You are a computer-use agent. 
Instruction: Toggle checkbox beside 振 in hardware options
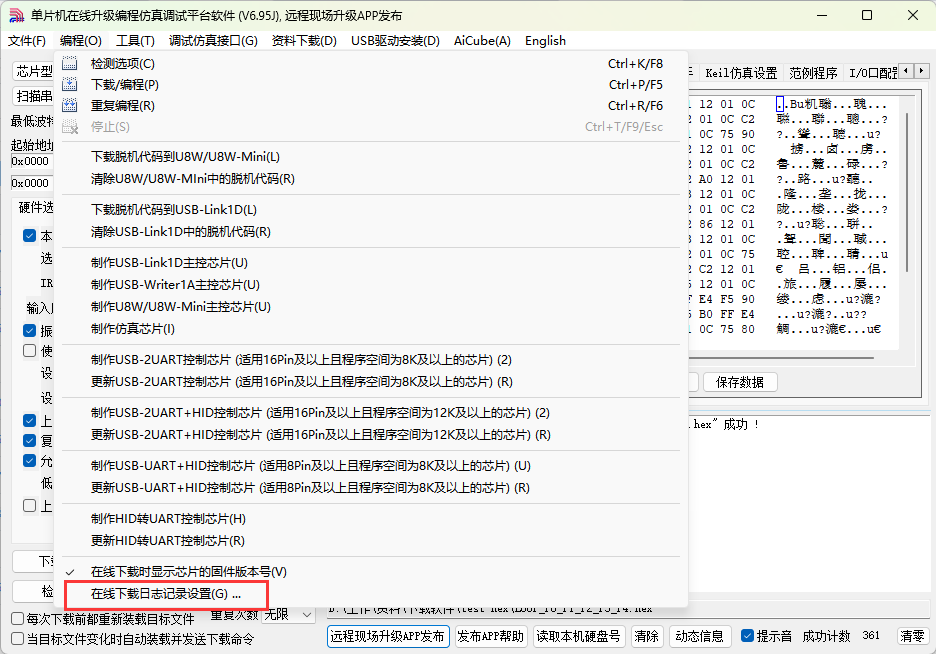pos(30,331)
